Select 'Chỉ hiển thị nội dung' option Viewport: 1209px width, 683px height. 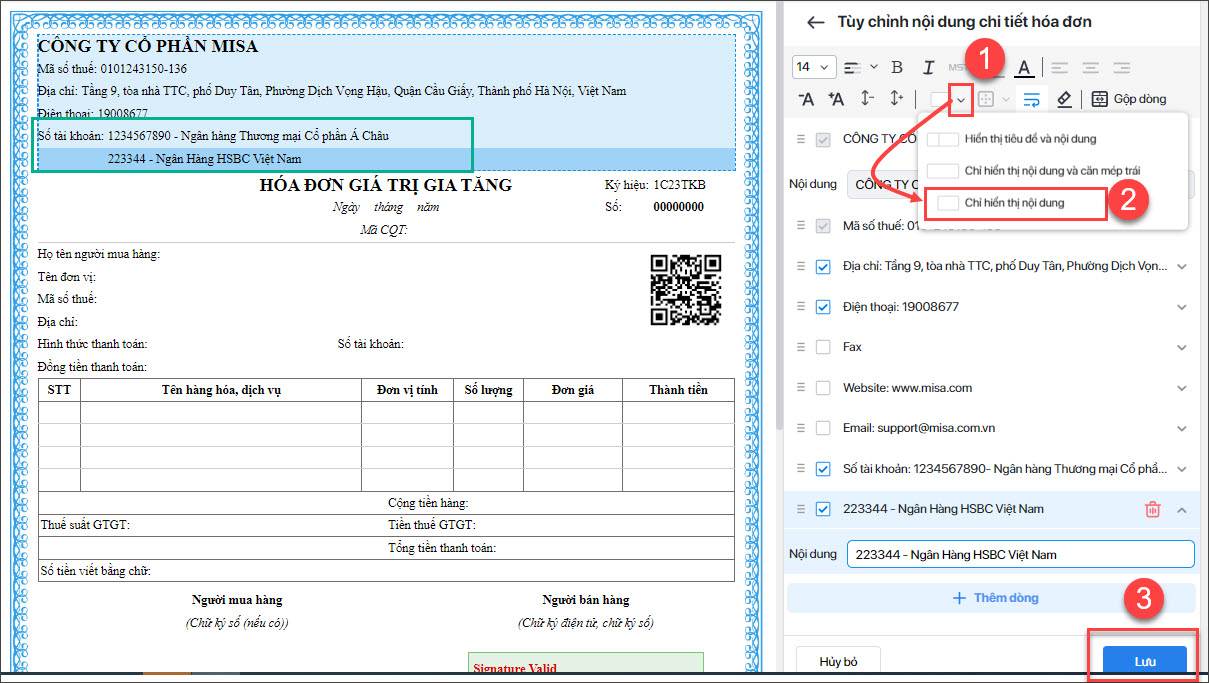(x=1014, y=203)
